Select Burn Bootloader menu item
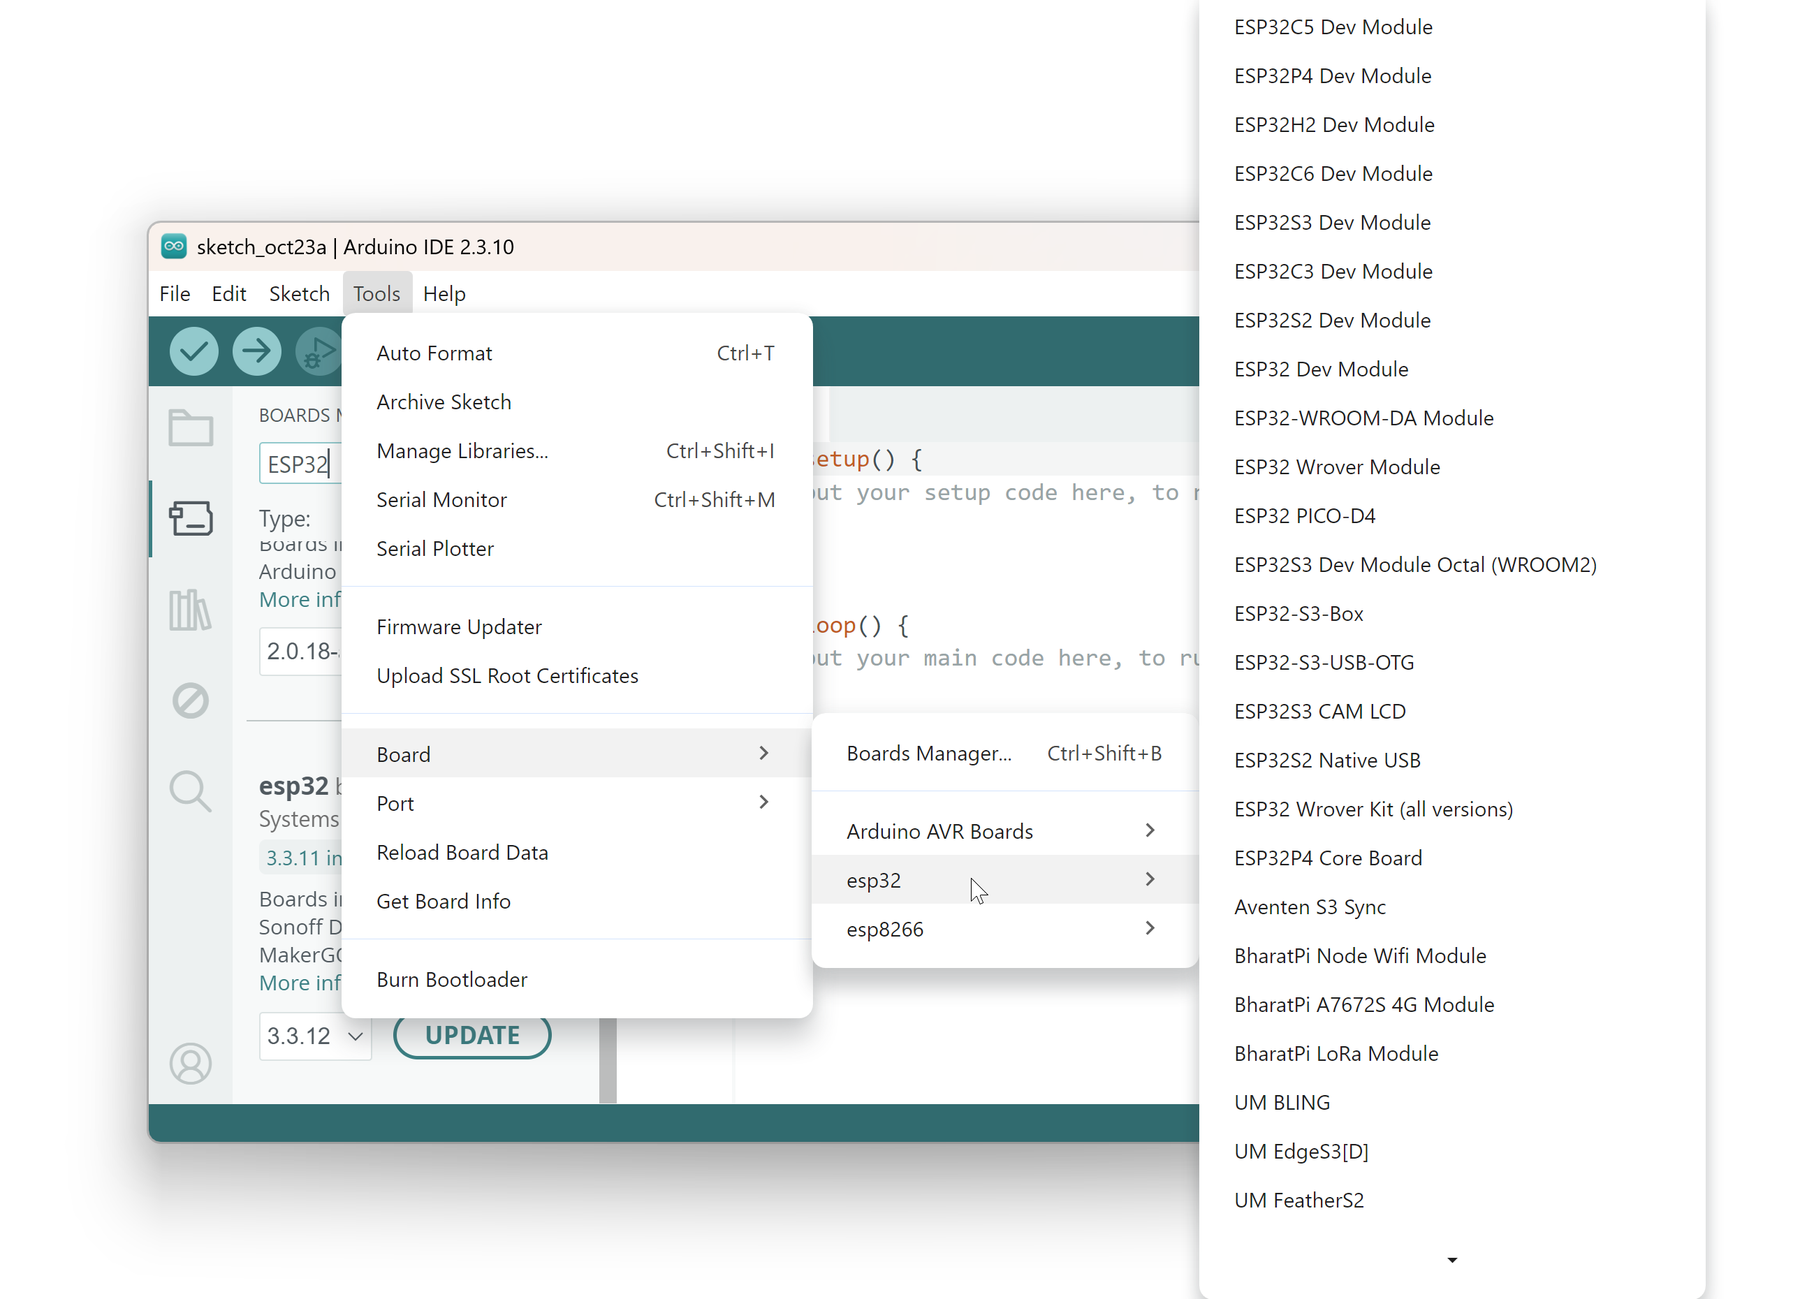This screenshot has width=1800, height=1299. point(576,979)
